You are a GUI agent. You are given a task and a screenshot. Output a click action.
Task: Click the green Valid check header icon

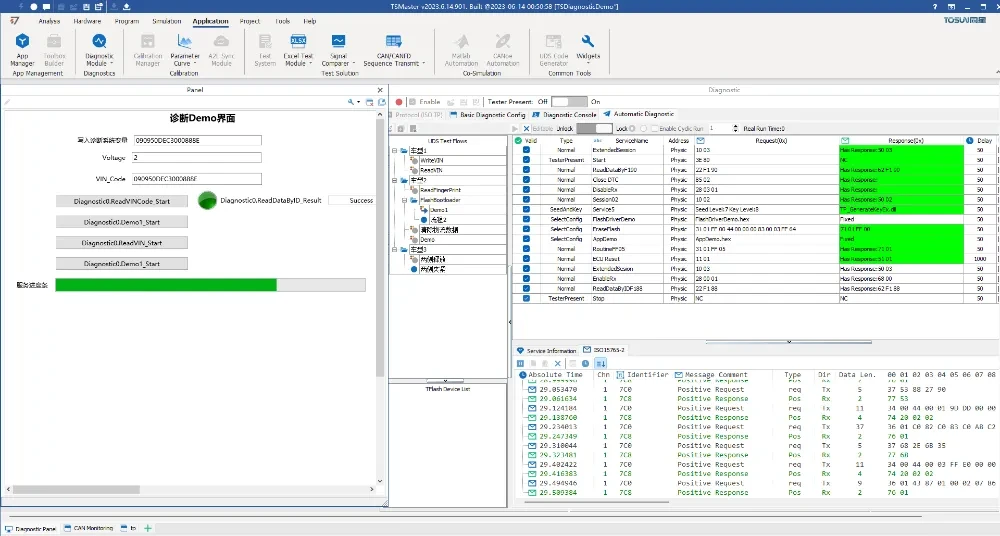(x=518, y=140)
